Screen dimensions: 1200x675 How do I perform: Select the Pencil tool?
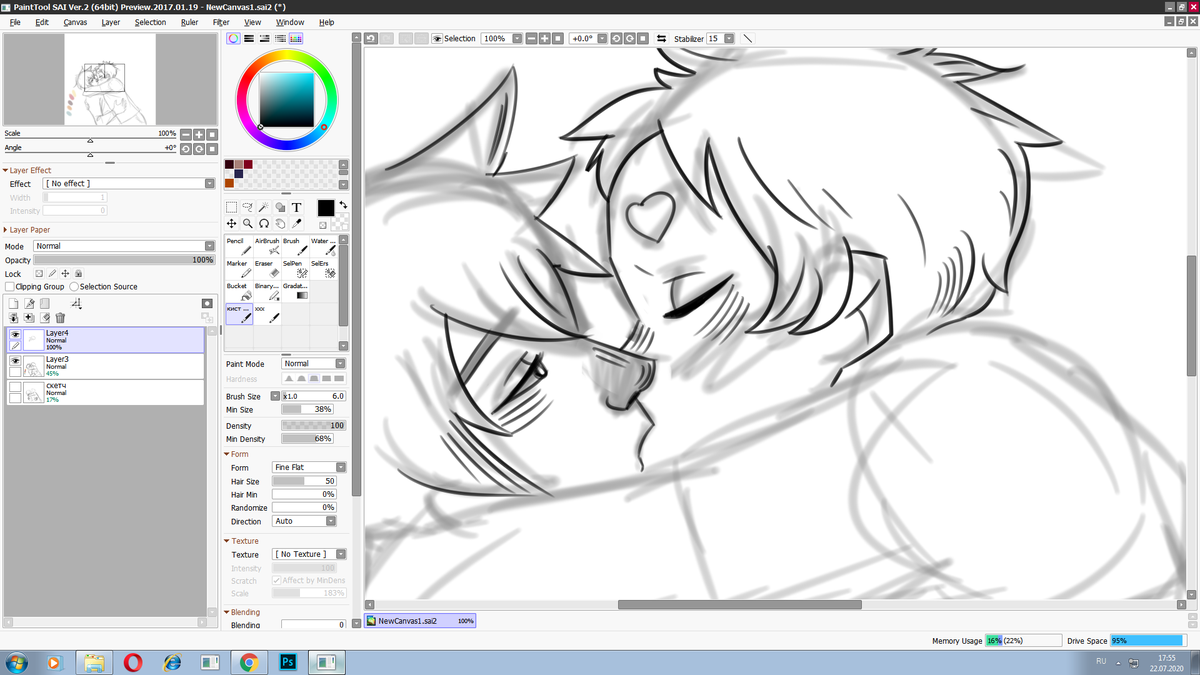(x=238, y=246)
